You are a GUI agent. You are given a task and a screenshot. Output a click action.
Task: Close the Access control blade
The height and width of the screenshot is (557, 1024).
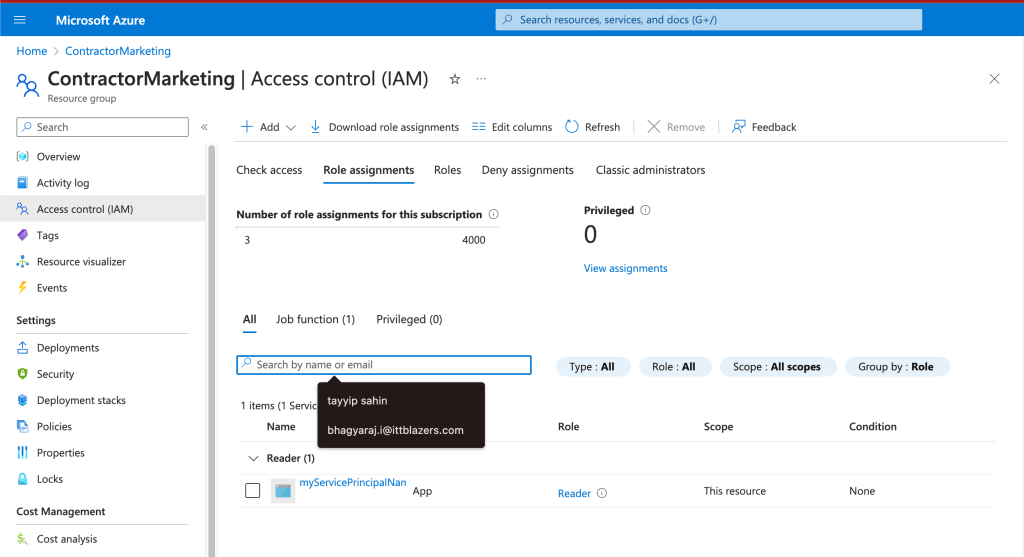point(994,79)
